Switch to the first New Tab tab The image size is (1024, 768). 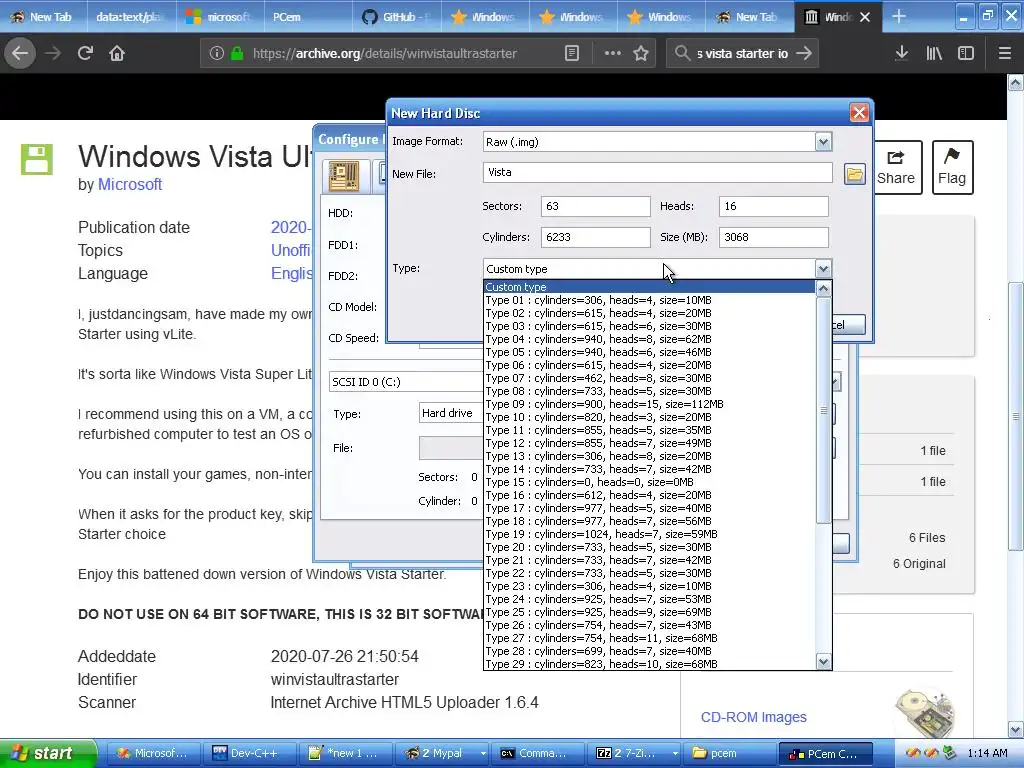point(43,17)
